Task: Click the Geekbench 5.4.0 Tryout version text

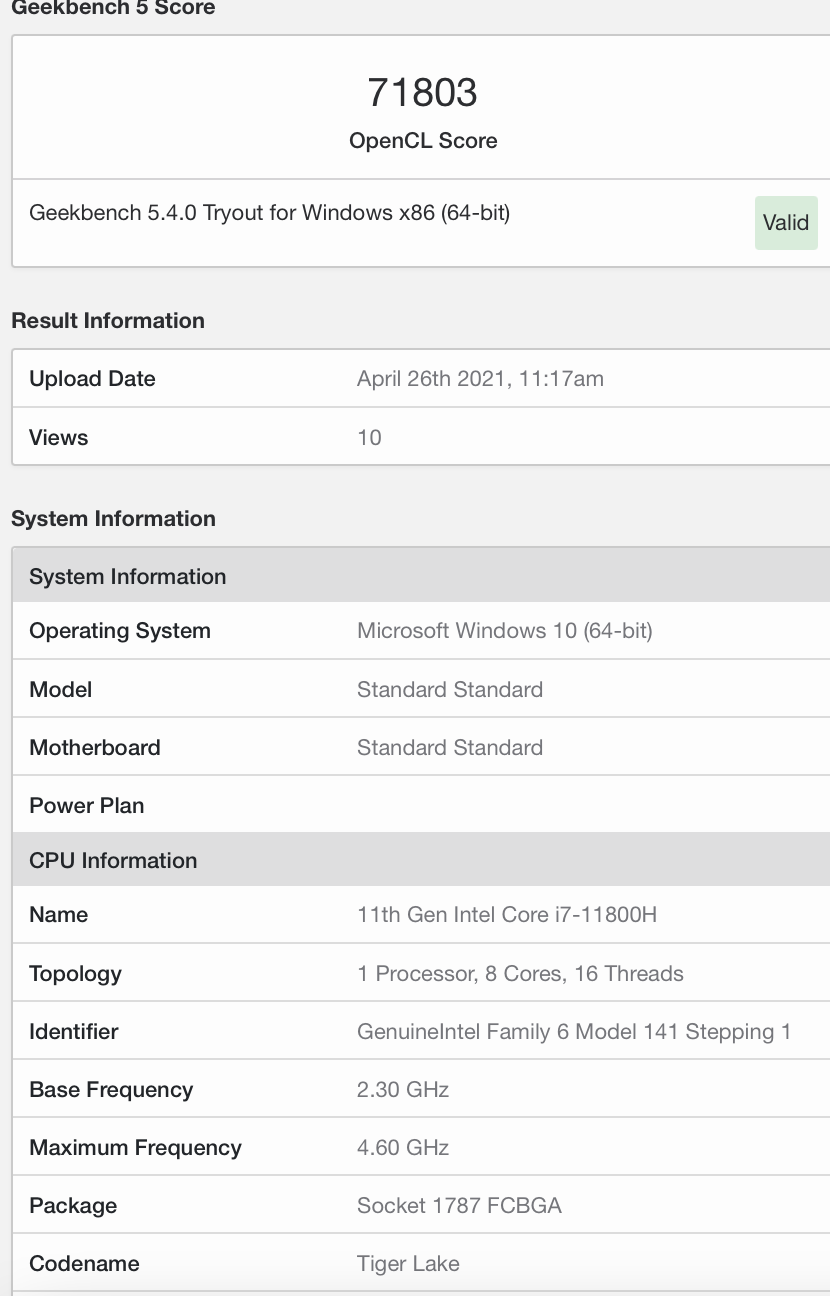Action: 269,212
